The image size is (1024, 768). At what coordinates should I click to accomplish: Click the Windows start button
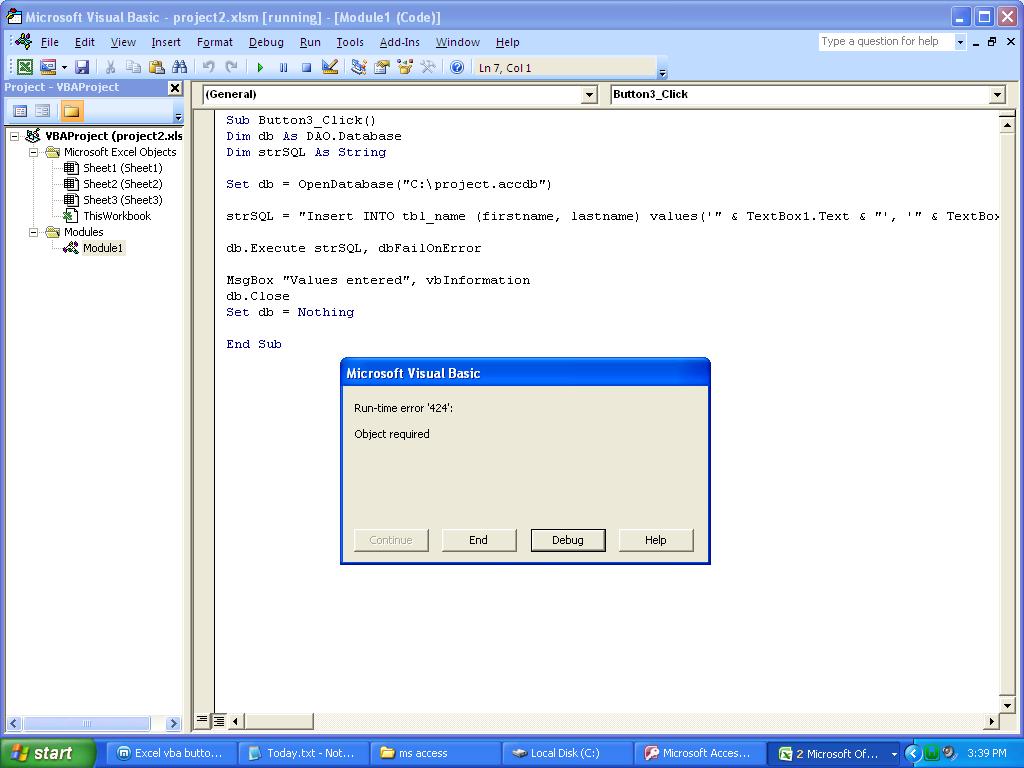coord(46,753)
